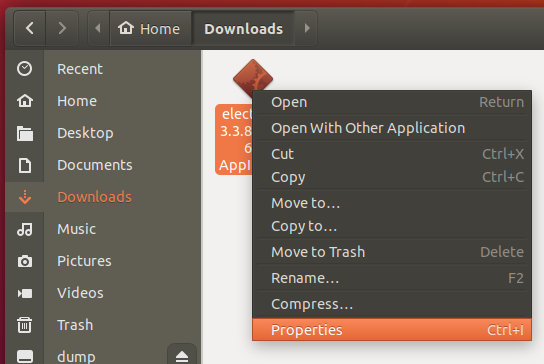Click the Downloads arrow icon in sidebar

25,197
